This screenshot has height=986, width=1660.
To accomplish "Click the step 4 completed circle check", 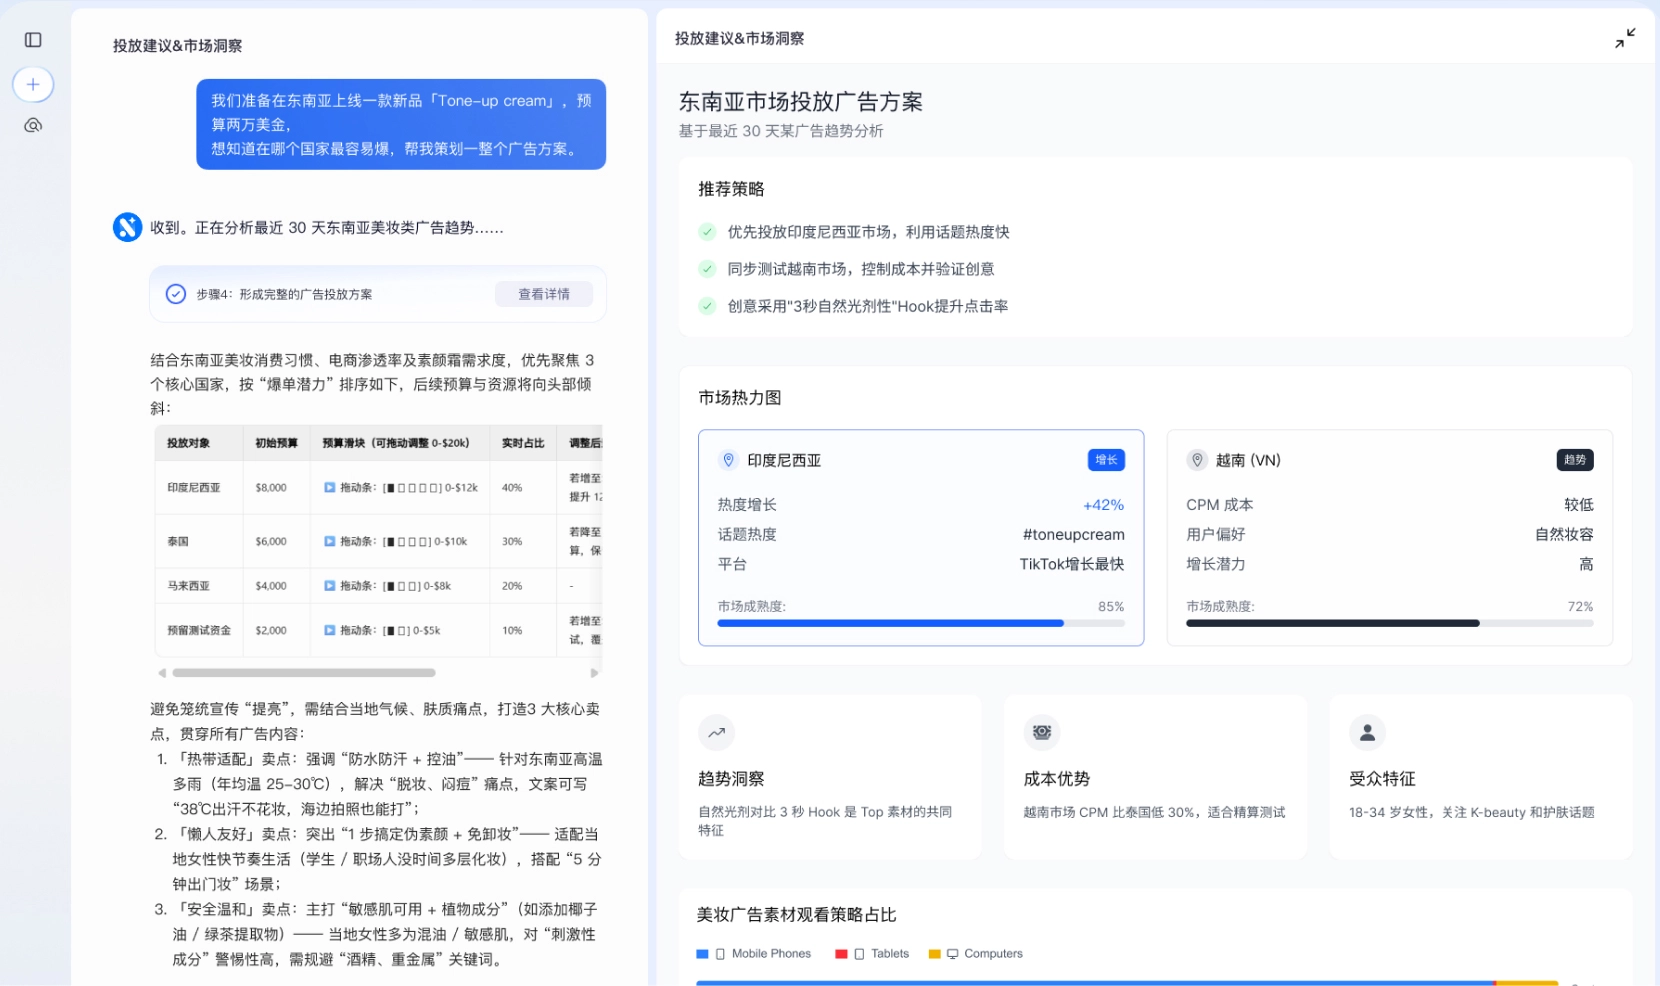I will coord(176,294).
